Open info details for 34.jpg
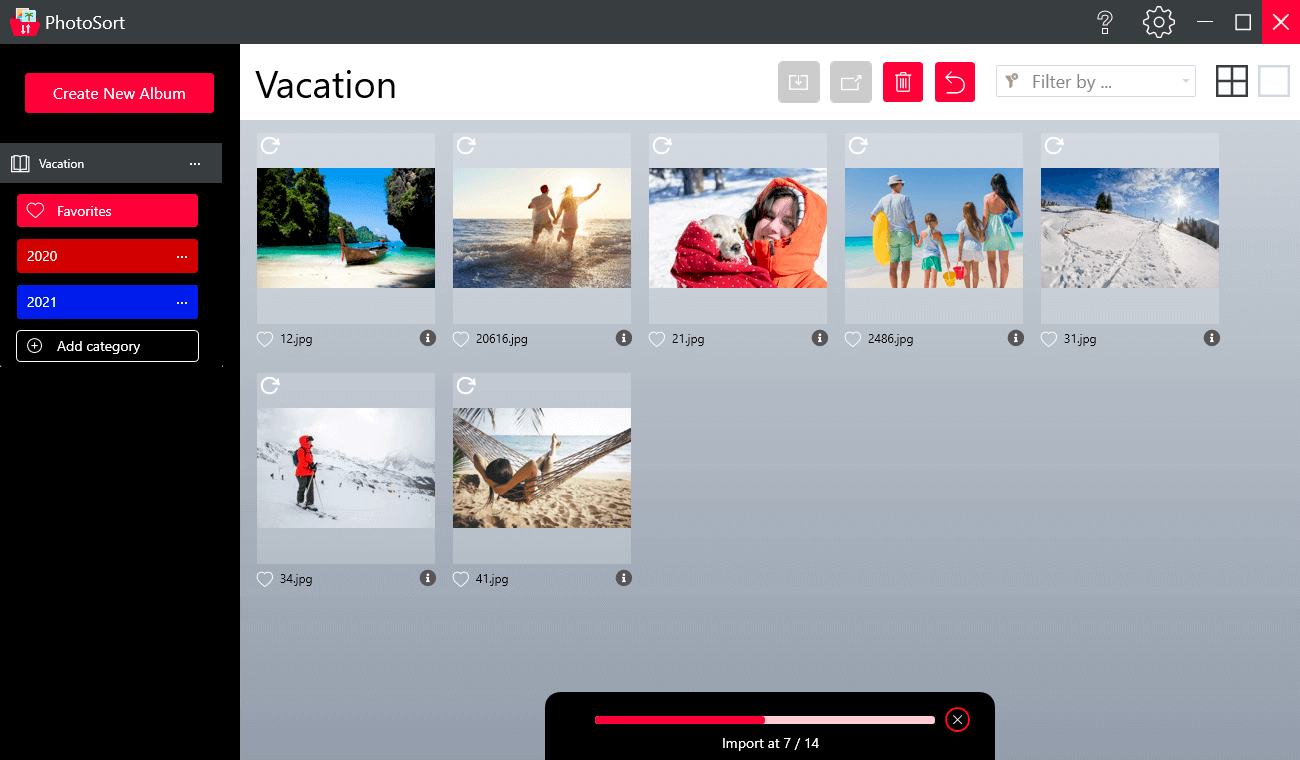Viewport: 1300px width, 760px height. click(427, 579)
